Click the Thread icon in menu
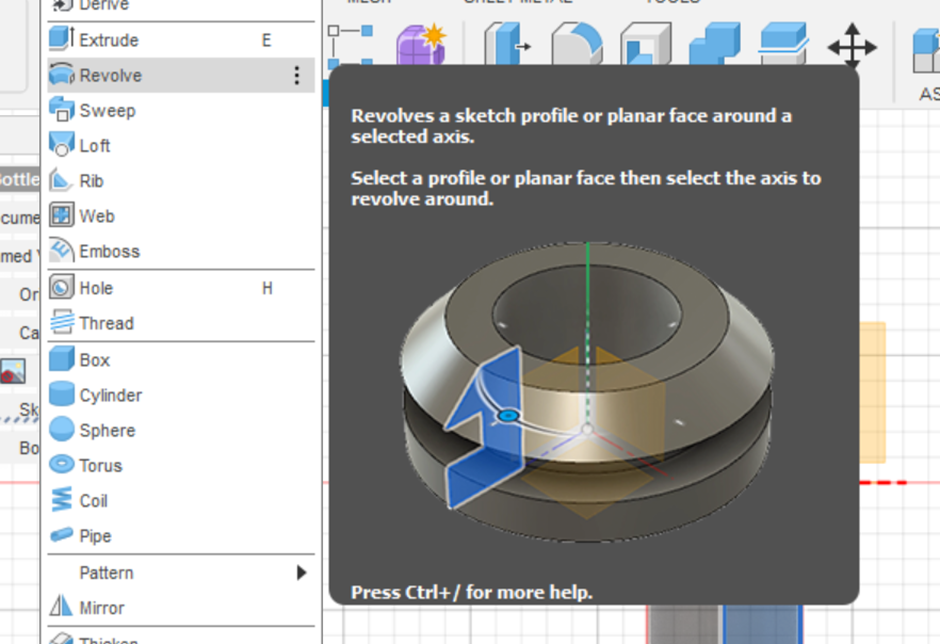The height and width of the screenshot is (644, 940). 62,322
